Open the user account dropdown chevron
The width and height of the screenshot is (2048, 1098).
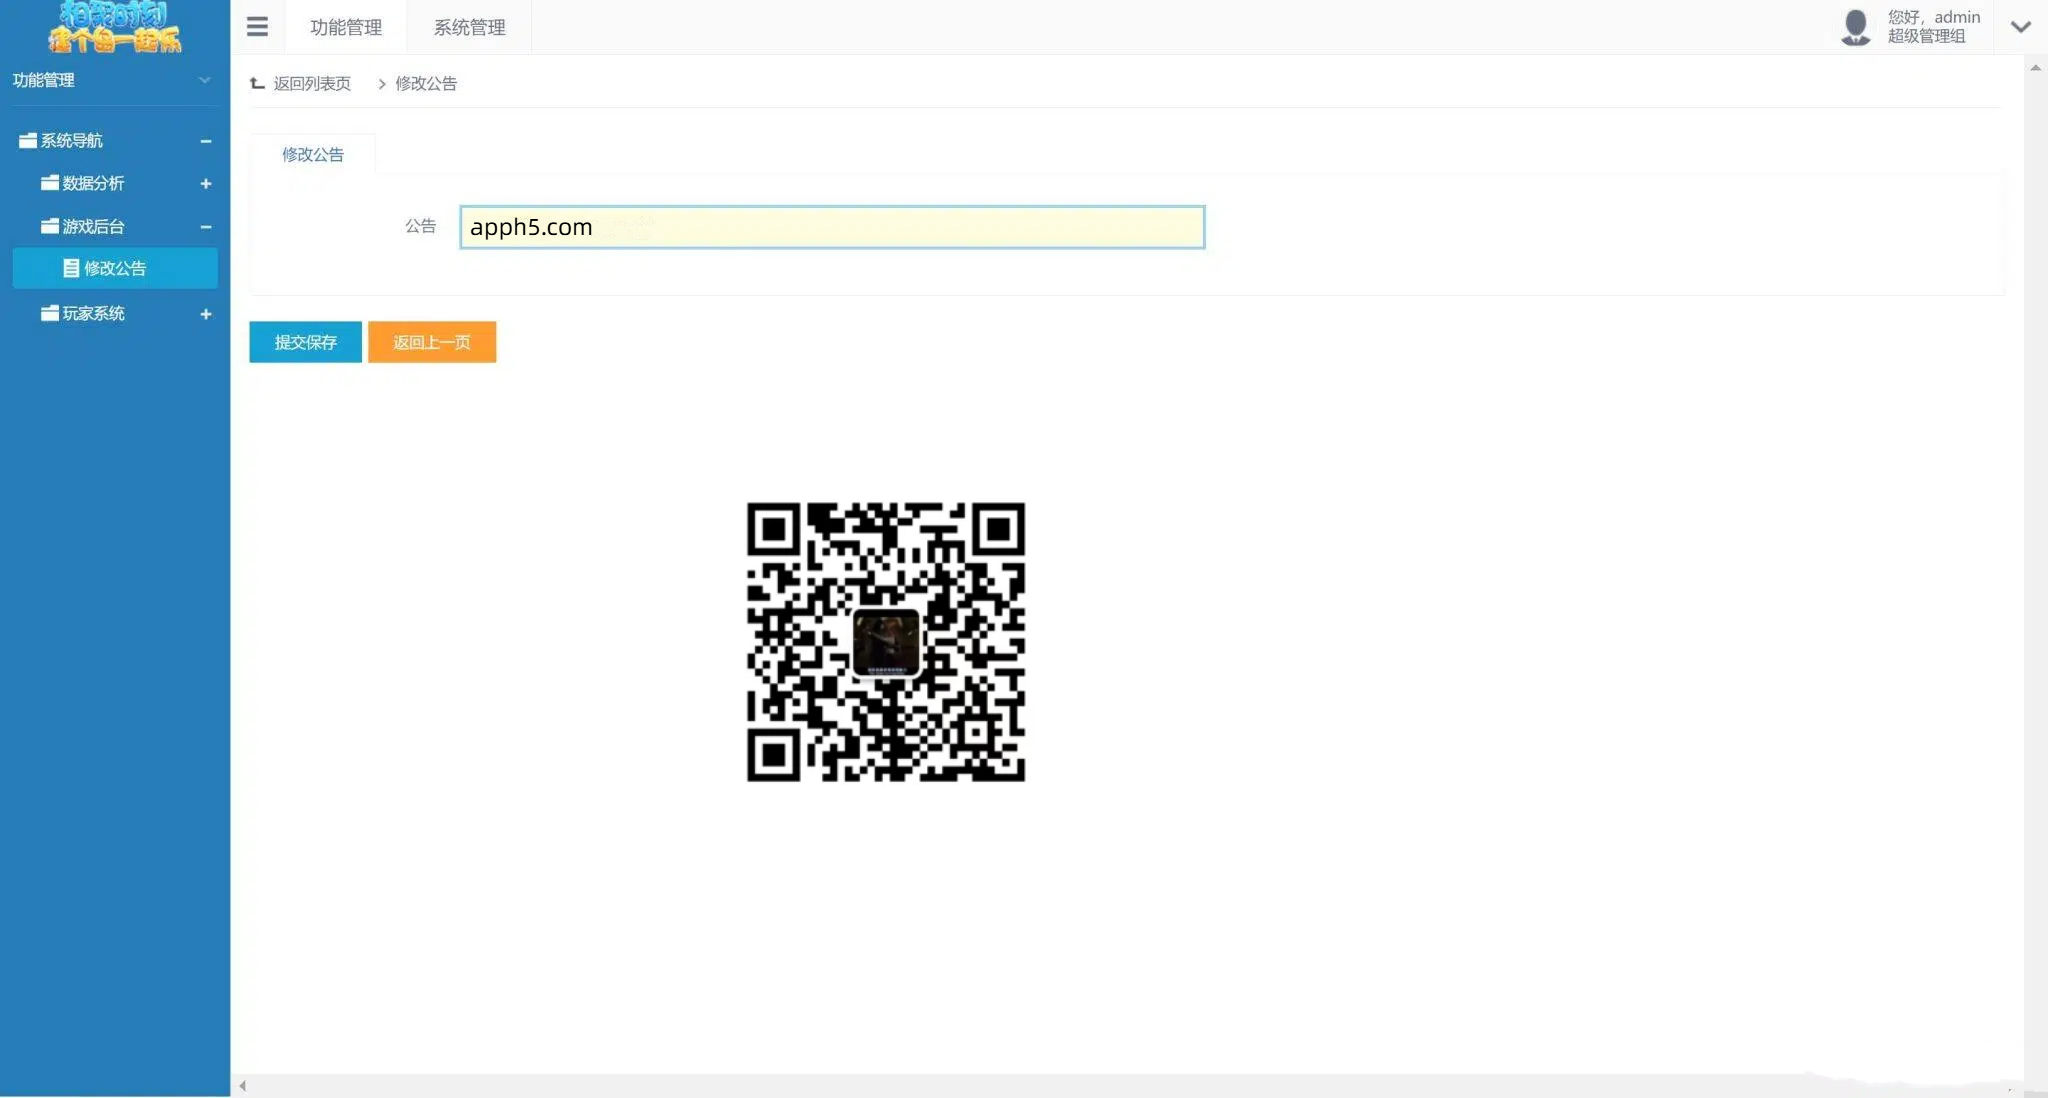2020,27
